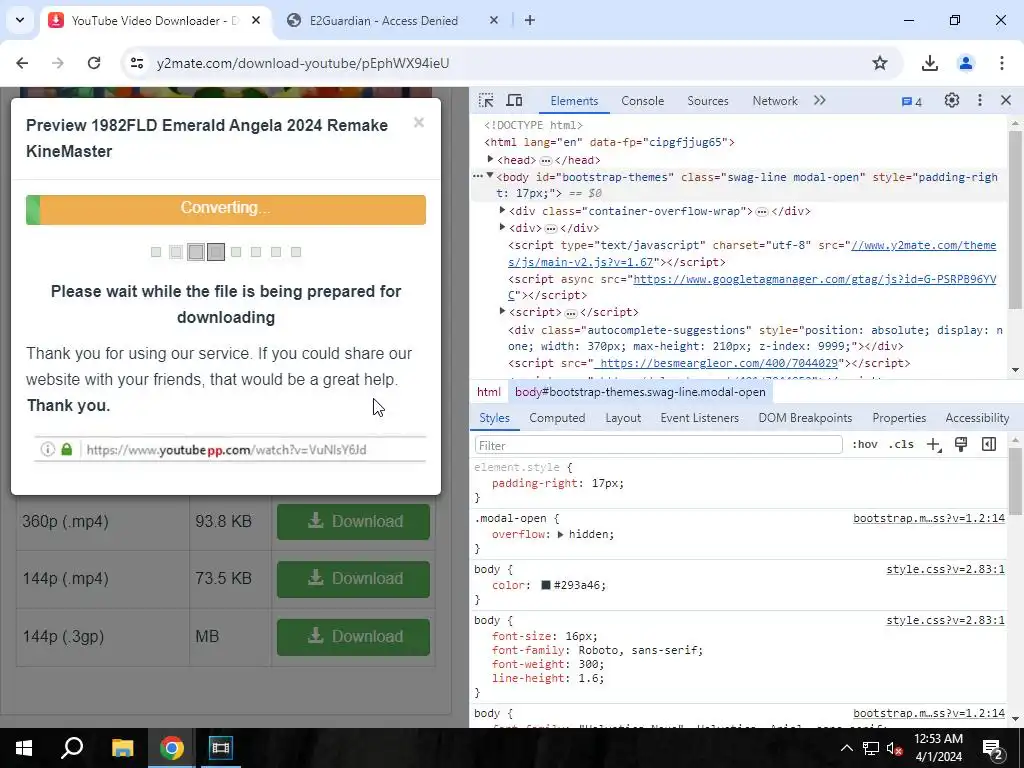Add a new style rule plus icon
This screenshot has height=768, width=1024.
point(933,445)
